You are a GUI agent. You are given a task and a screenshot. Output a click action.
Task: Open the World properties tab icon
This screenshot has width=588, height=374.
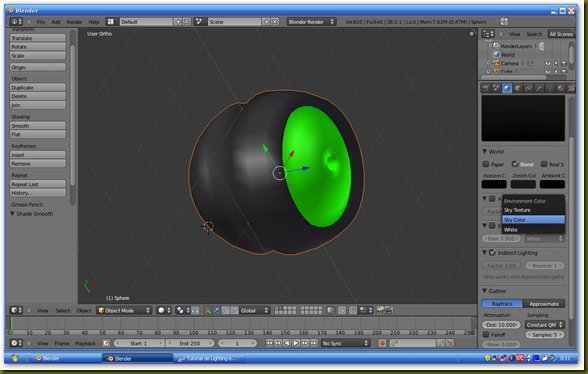pyautogui.click(x=507, y=88)
